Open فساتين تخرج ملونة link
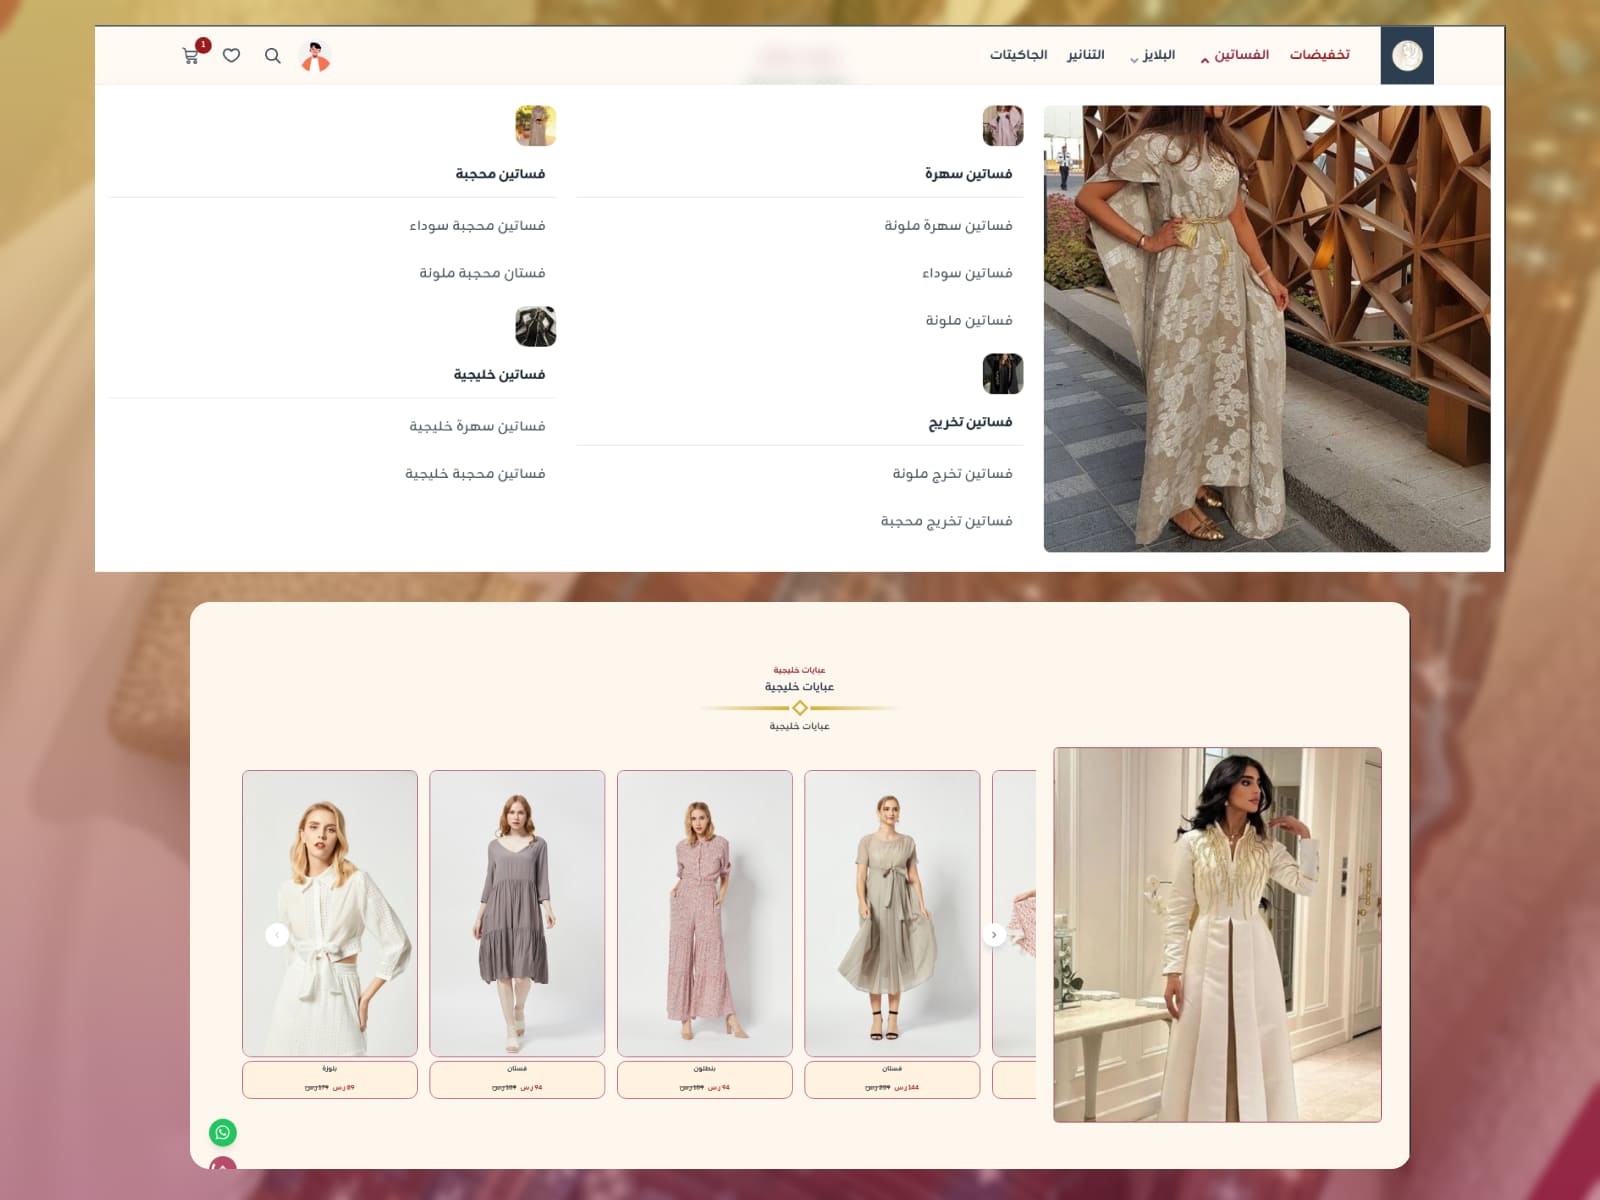The width and height of the screenshot is (1600, 1200). tap(952, 473)
